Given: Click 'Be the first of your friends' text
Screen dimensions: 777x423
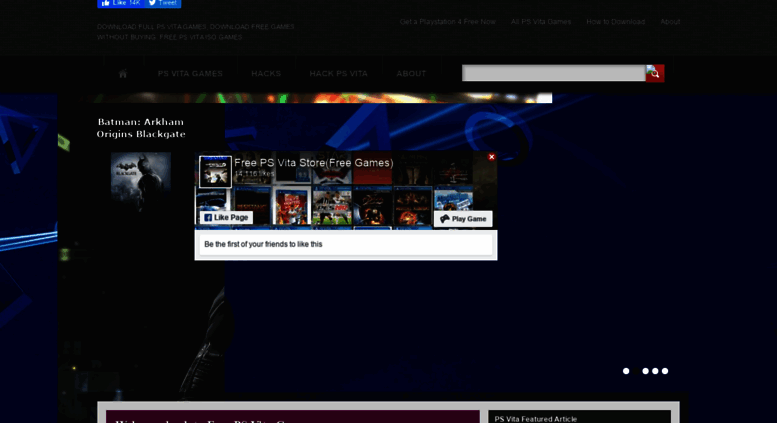Looking at the screenshot, I should pos(263,244).
